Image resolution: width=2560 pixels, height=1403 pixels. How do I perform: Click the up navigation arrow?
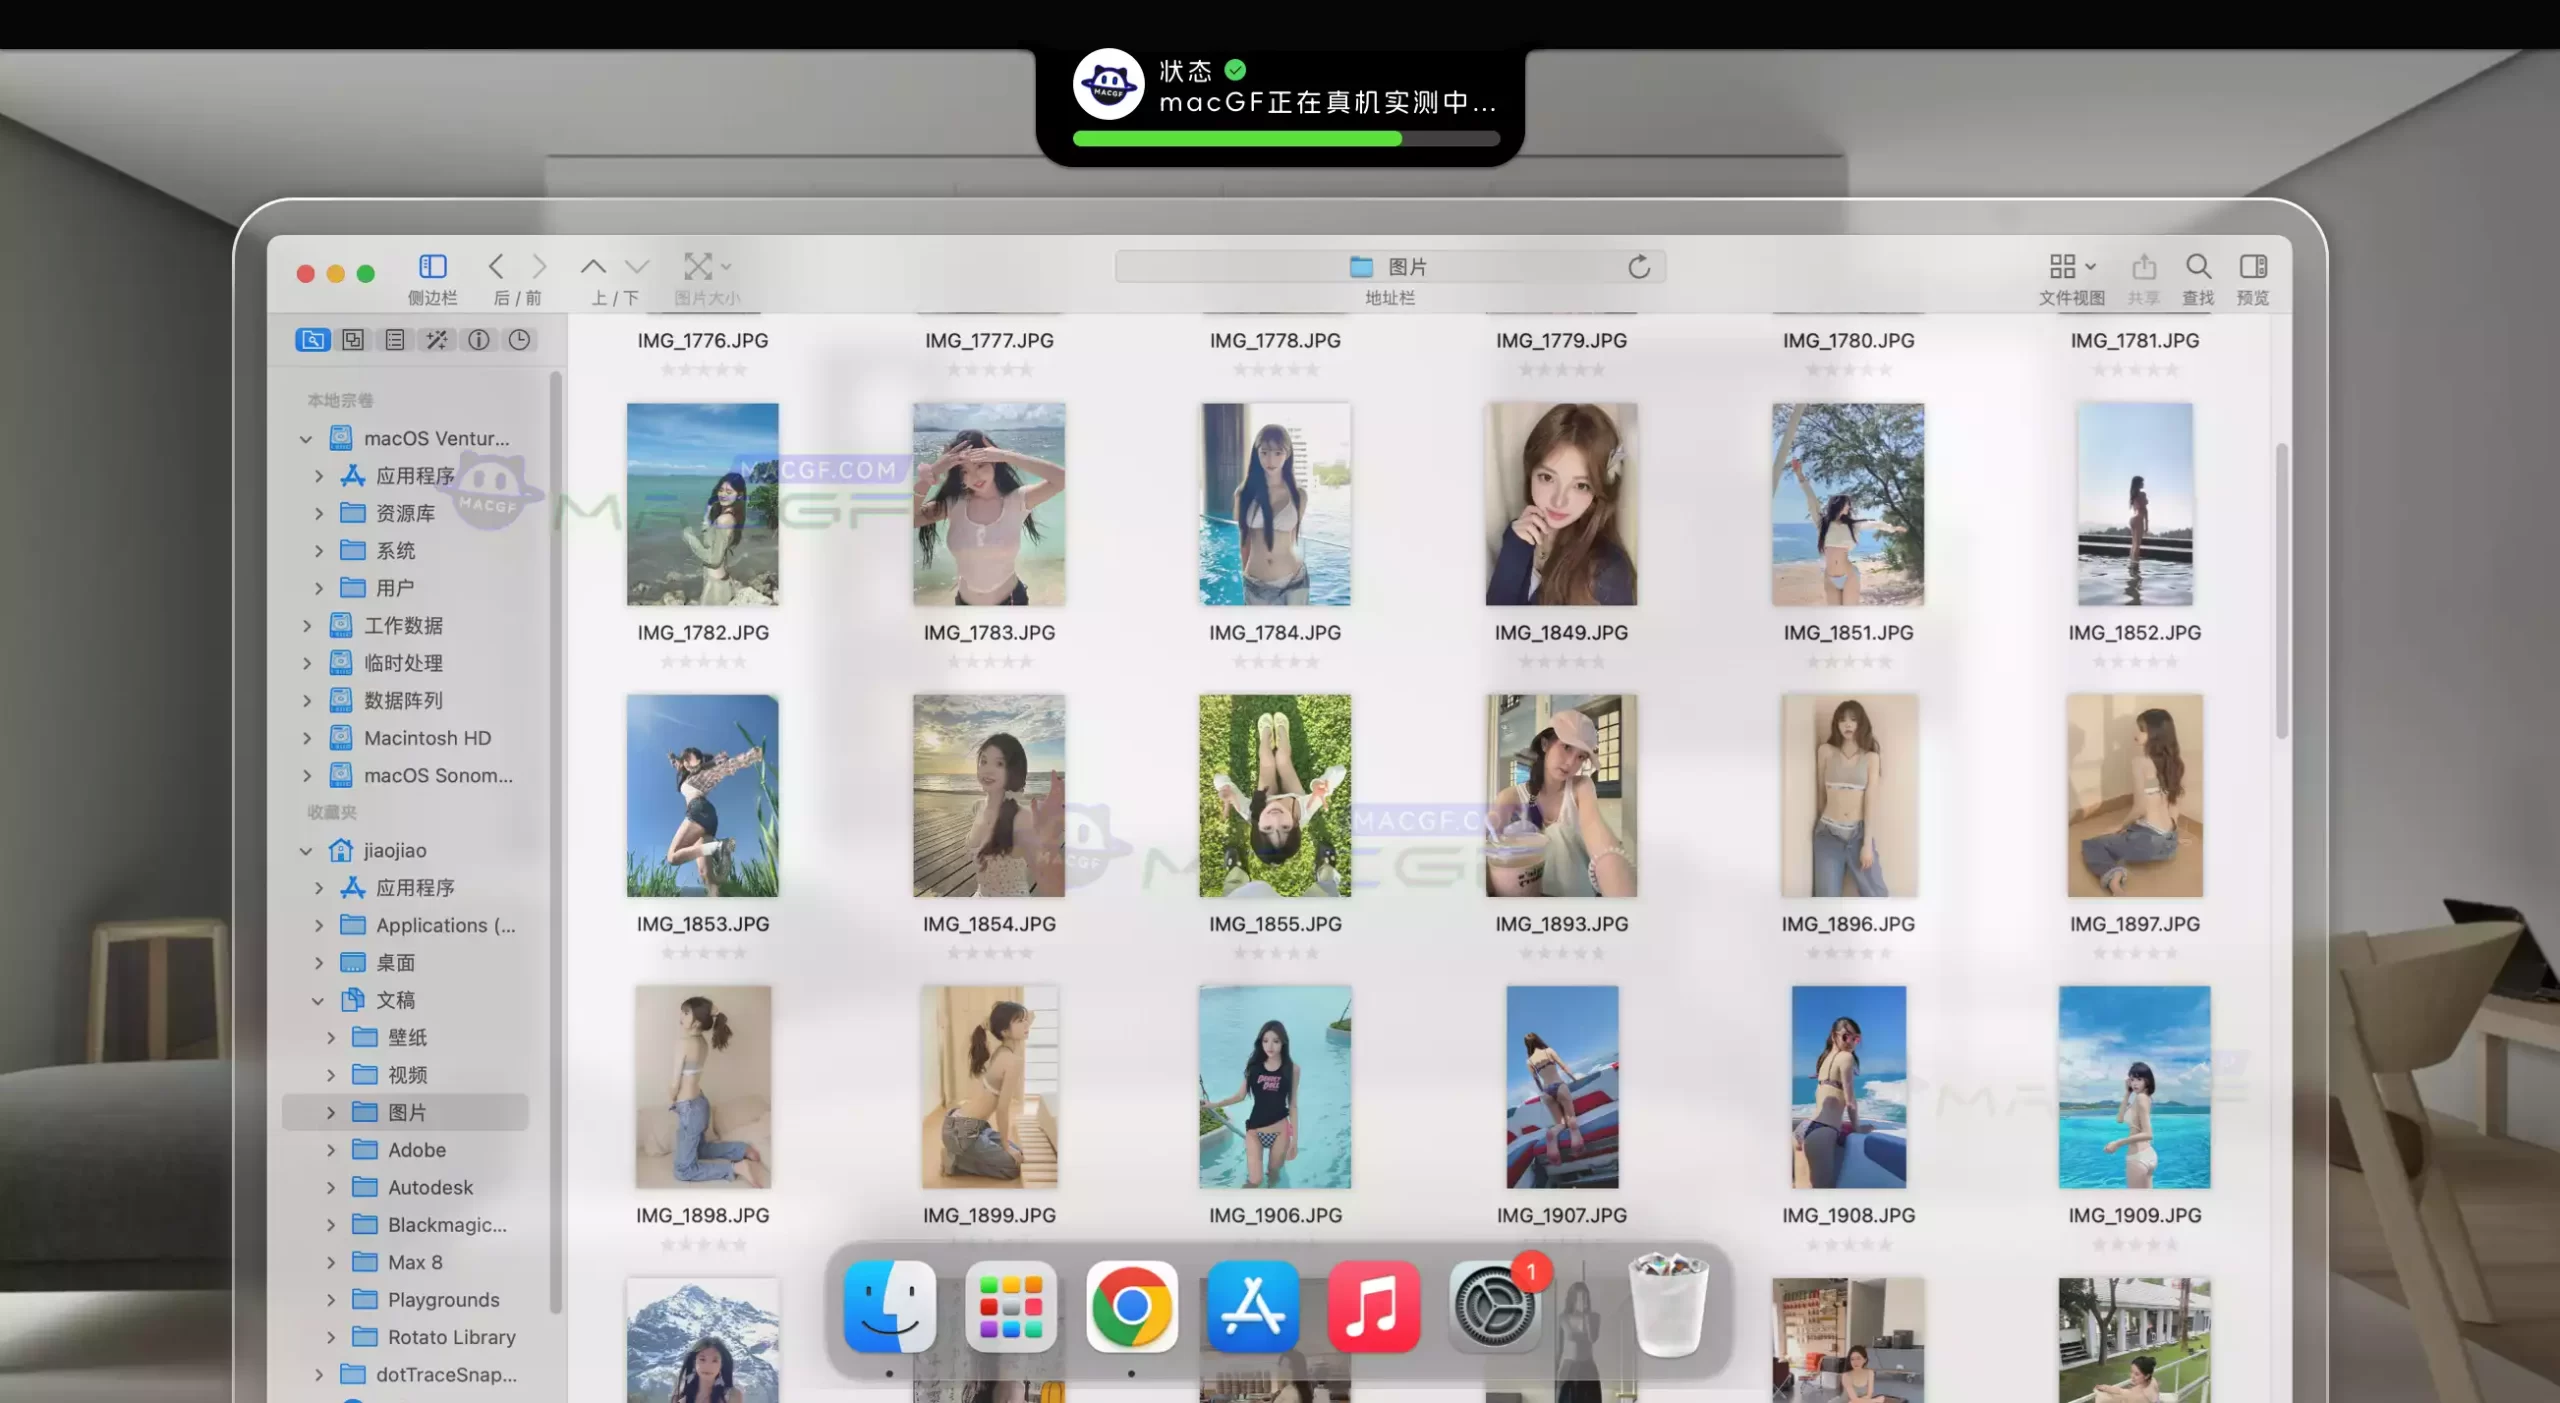[592, 266]
